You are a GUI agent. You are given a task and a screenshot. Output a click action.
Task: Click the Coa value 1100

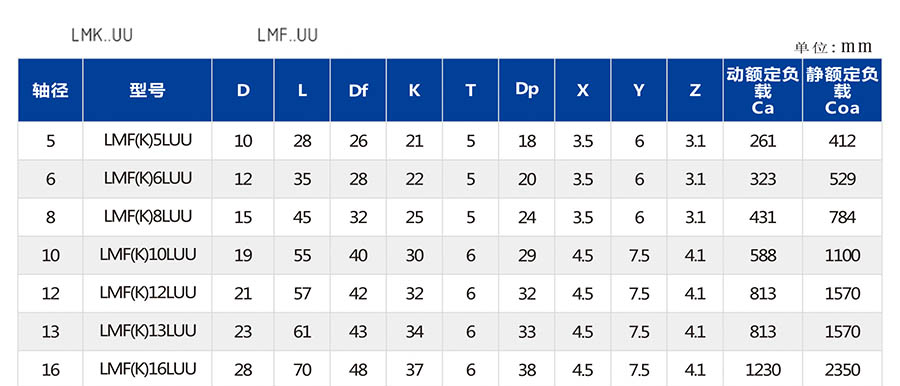842,255
